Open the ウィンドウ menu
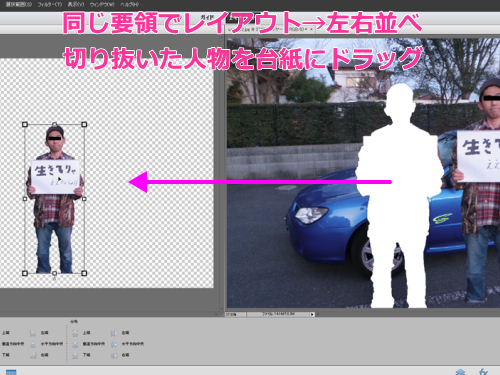This screenshot has height=375, width=500. point(102,4)
